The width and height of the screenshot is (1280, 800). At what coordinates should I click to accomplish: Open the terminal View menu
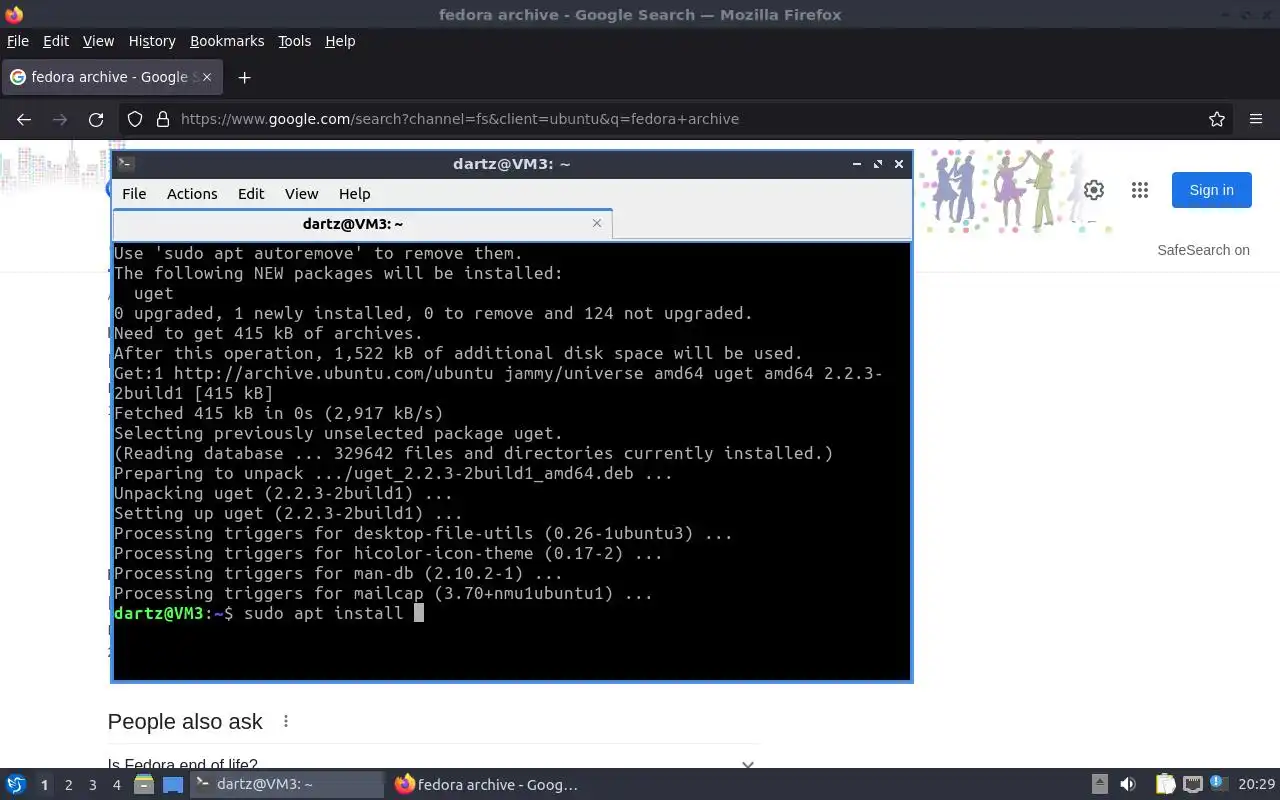(301, 194)
